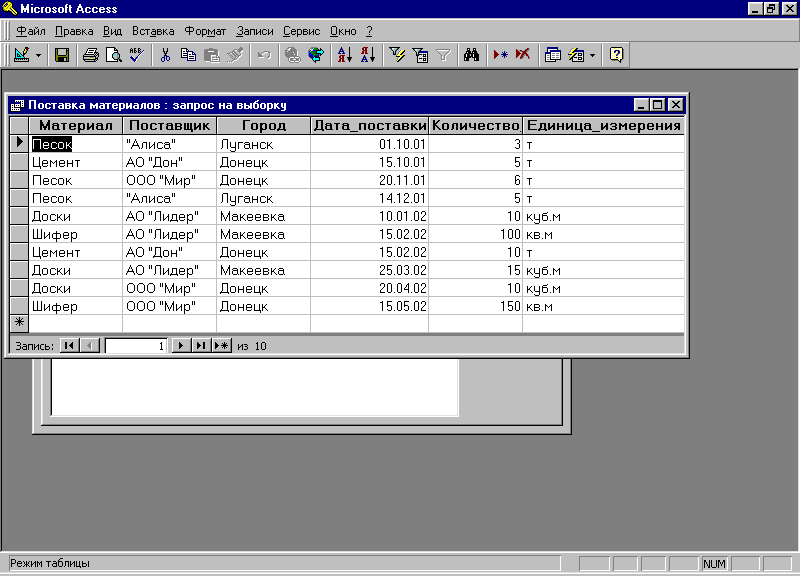Toggle the Apply Filter funnel icon
This screenshot has height=576, width=800.
click(x=443, y=55)
